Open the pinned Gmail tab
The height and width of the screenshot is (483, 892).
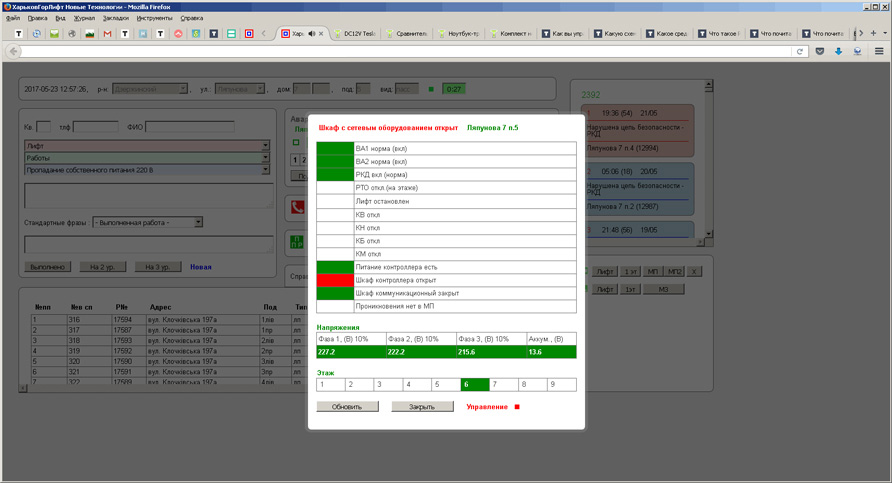pyautogui.click(x=108, y=34)
